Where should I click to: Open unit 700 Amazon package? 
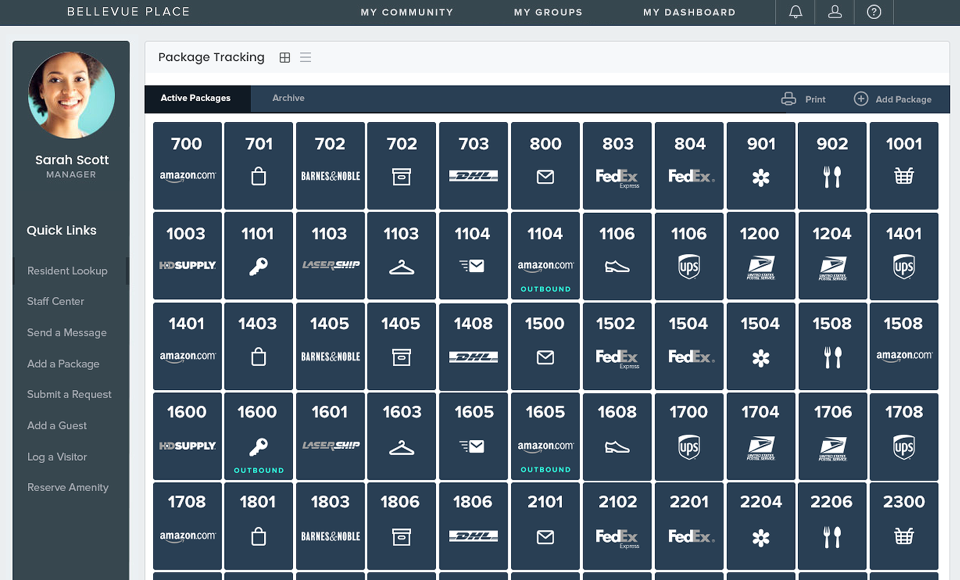(x=187, y=165)
